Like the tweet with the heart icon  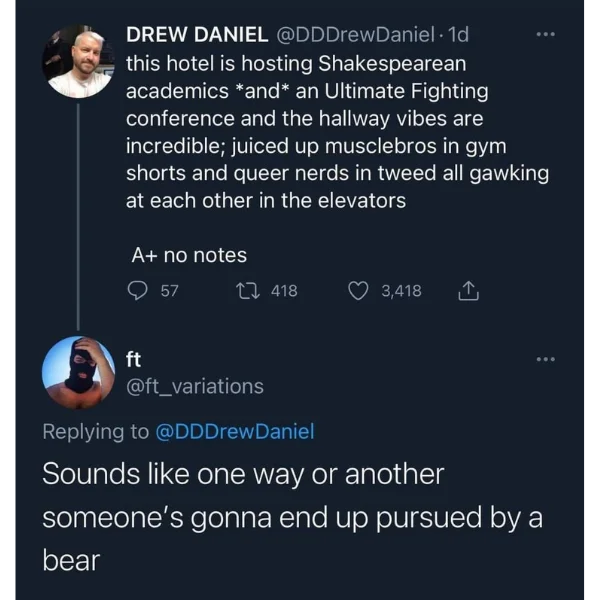pyautogui.click(x=358, y=291)
